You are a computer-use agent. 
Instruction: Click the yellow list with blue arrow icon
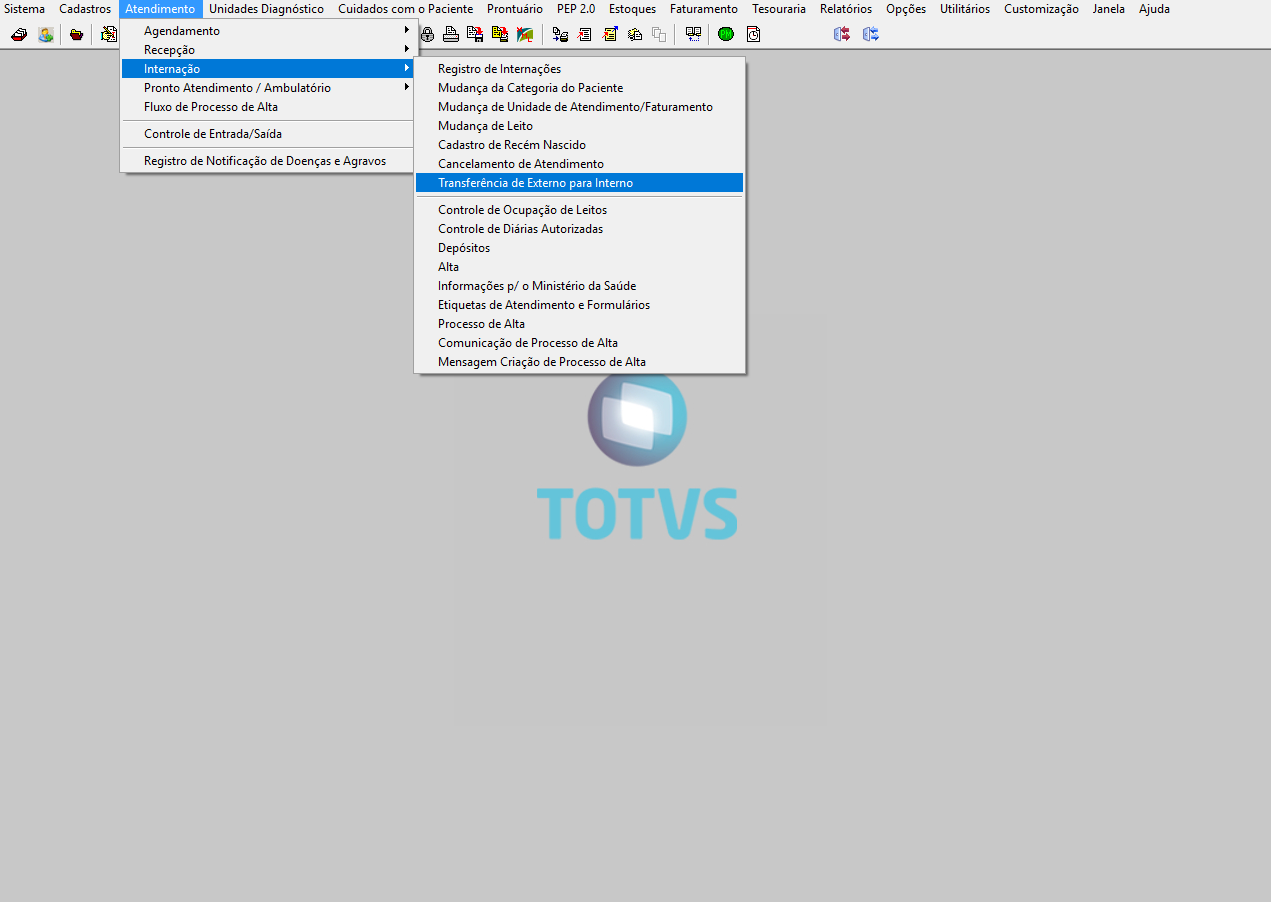point(610,34)
